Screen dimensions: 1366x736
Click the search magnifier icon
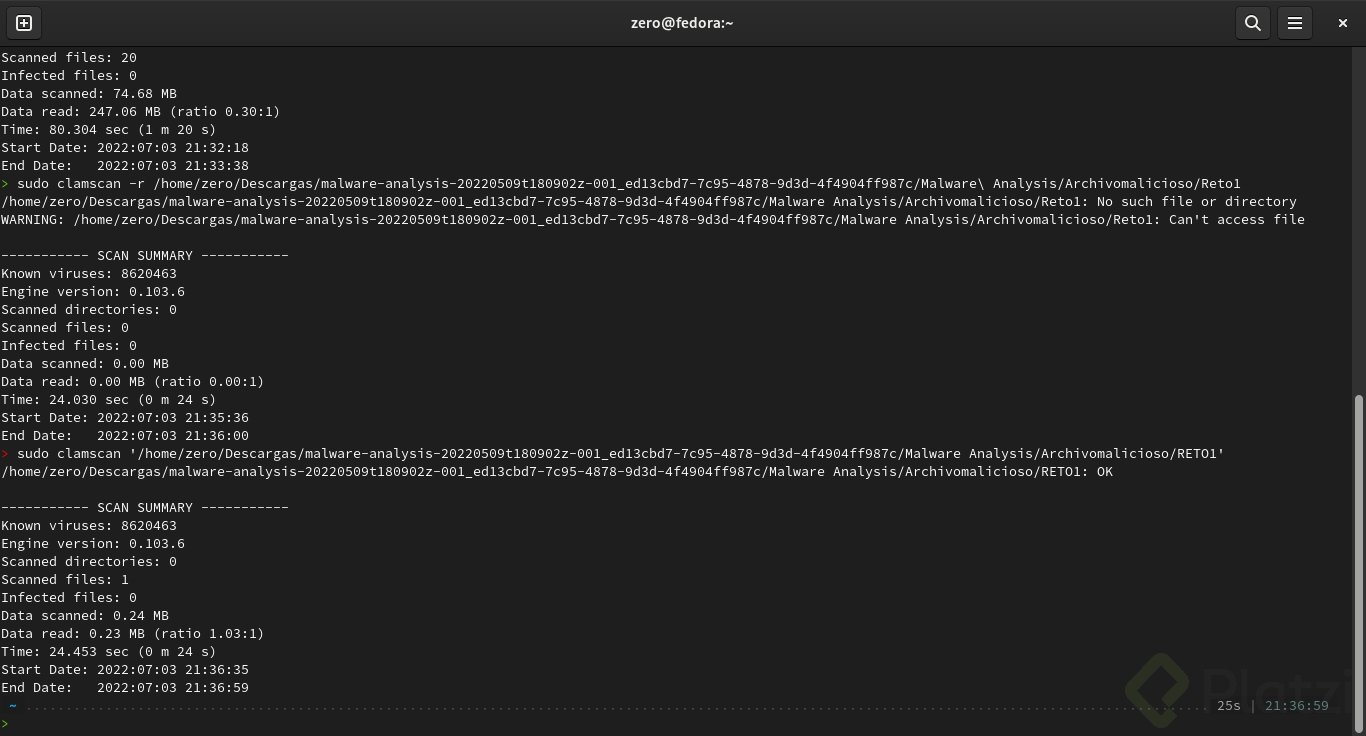[1252, 23]
